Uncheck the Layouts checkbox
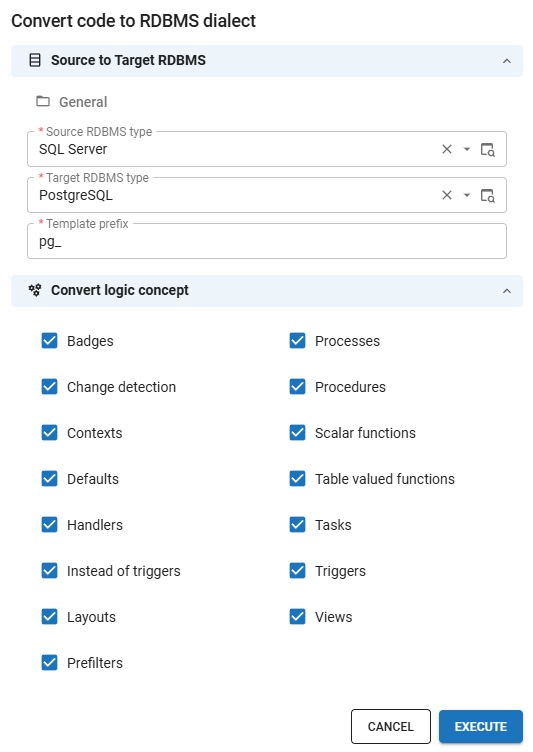 pos(49,617)
